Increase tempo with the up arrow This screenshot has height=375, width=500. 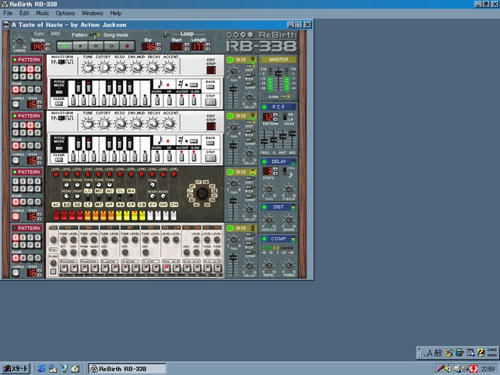(48, 44)
